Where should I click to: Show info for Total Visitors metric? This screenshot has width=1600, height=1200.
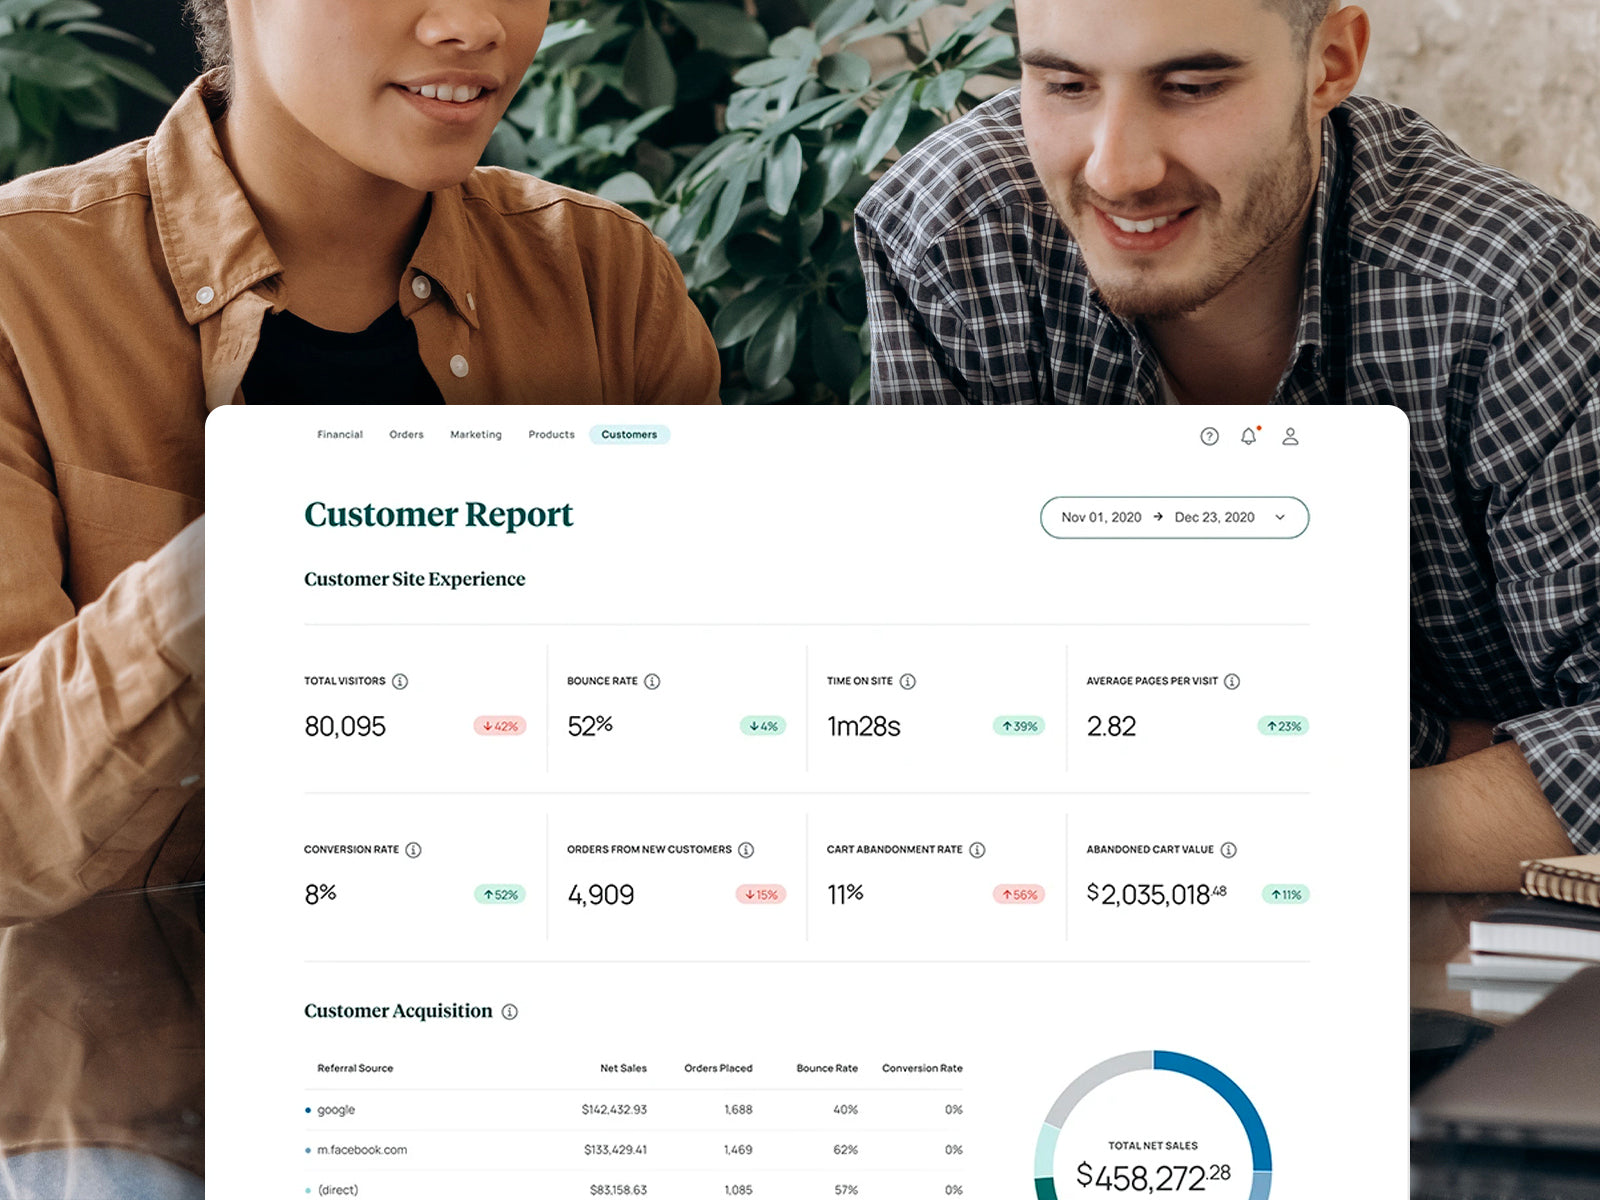[400, 681]
